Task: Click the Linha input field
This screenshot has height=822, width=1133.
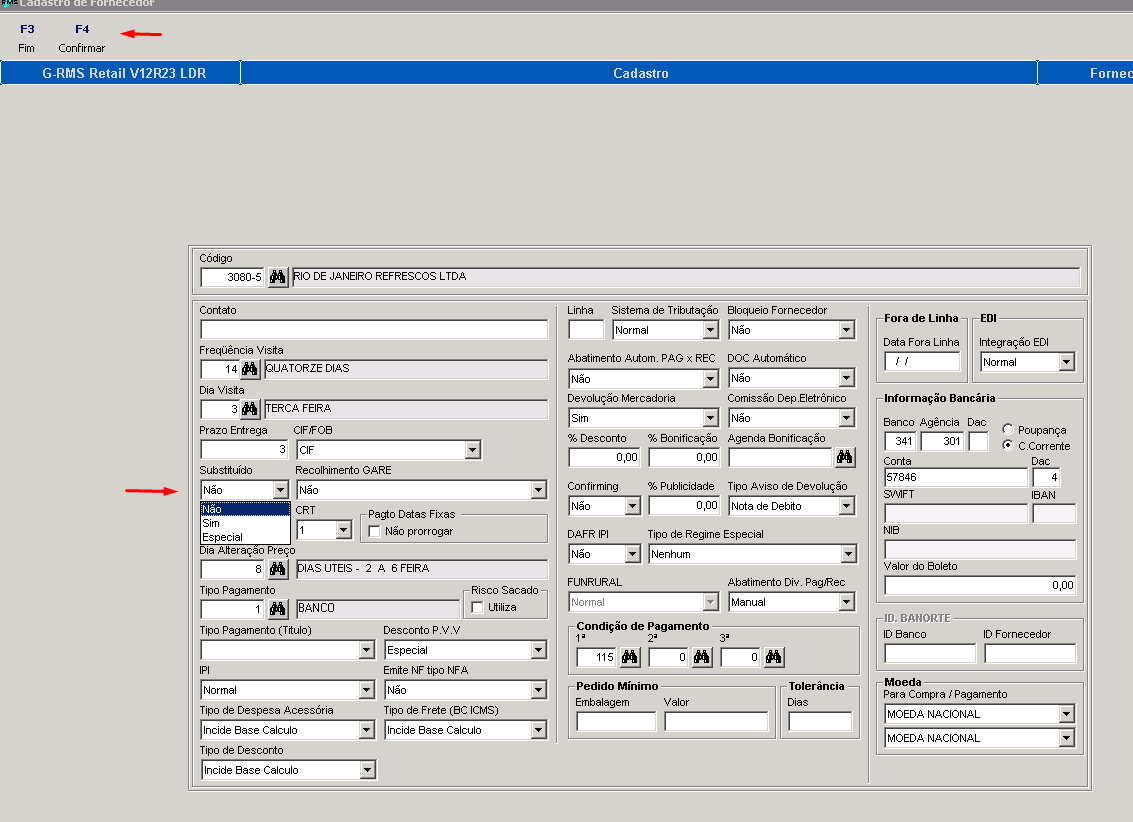Action: pyautogui.click(x=586, y=330)
